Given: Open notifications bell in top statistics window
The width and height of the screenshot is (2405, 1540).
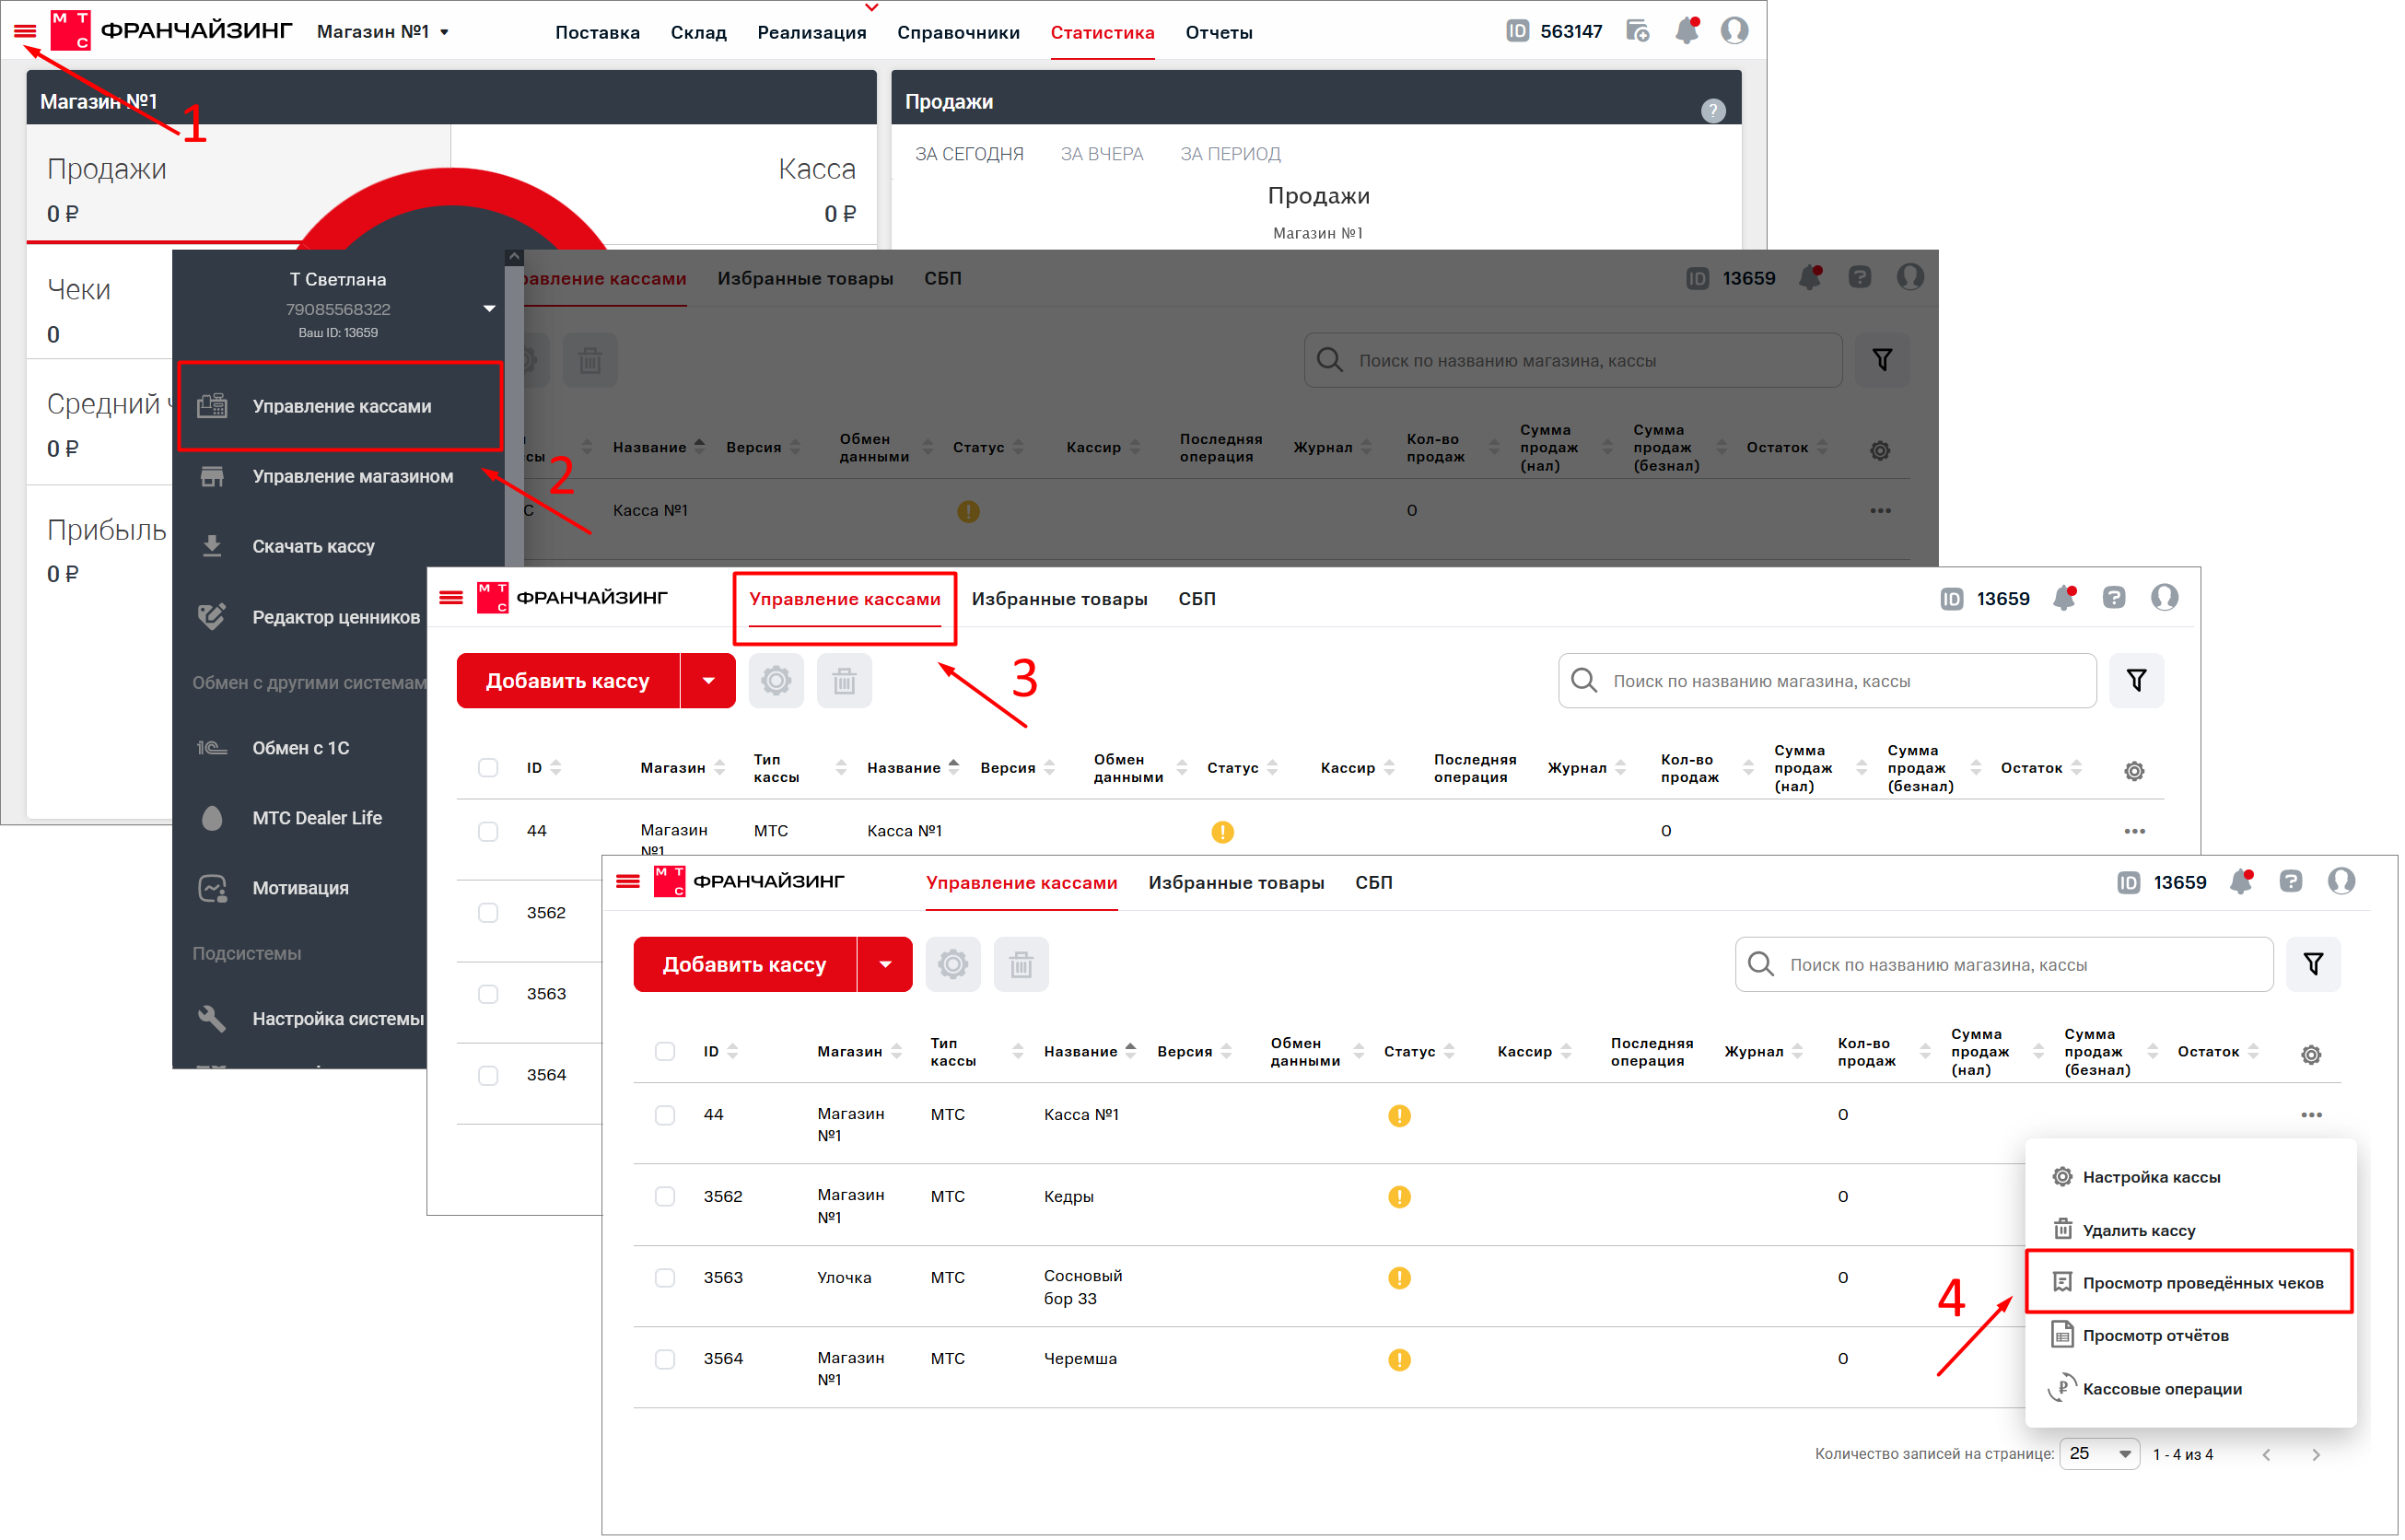Looking at the screenshot, I should click(x=1687, y=31).
